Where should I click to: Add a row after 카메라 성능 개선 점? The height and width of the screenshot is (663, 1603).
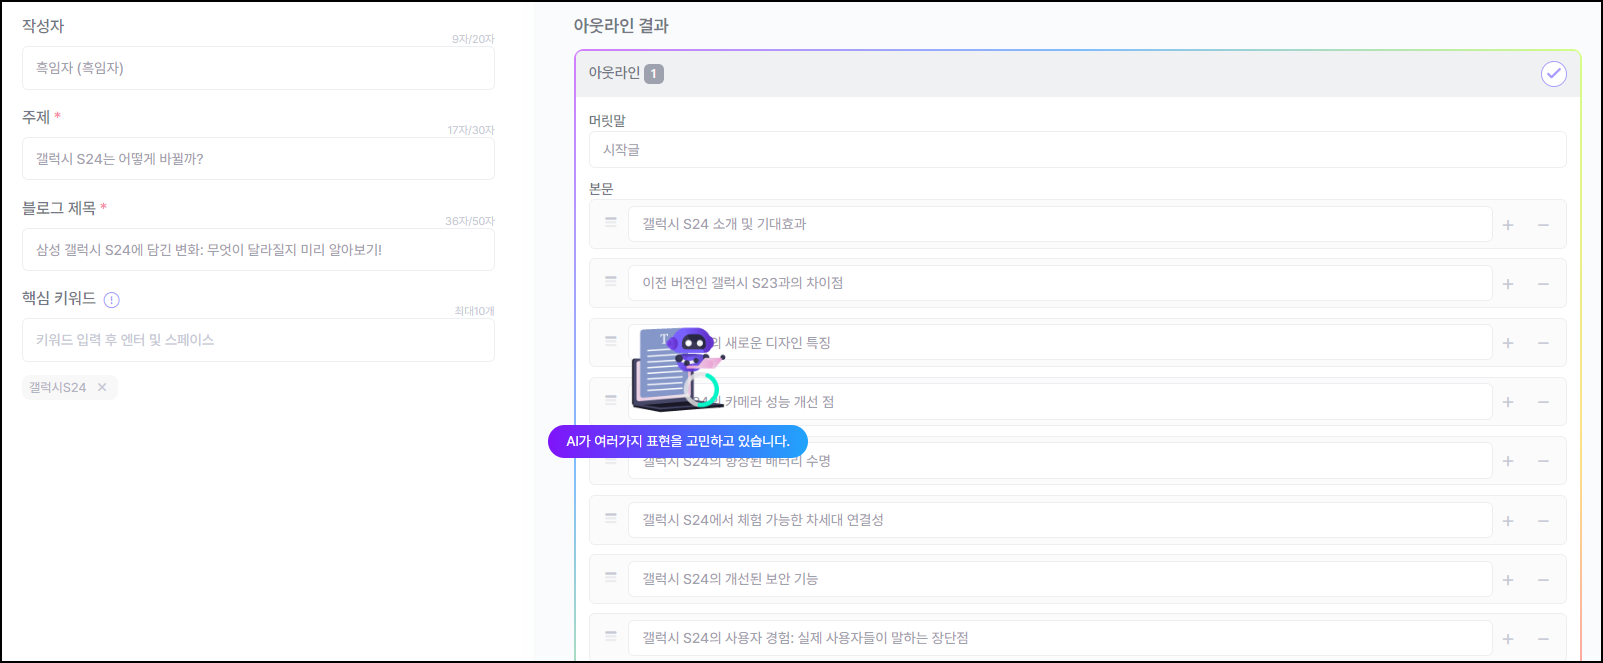click(x=1508, y=402)
